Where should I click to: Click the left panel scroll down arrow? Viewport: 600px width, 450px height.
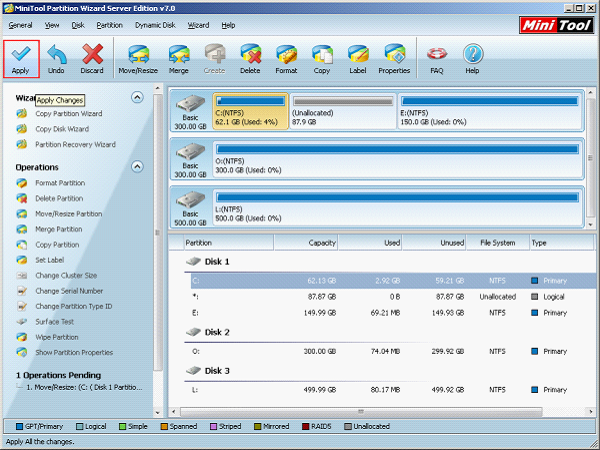[158, 413]
